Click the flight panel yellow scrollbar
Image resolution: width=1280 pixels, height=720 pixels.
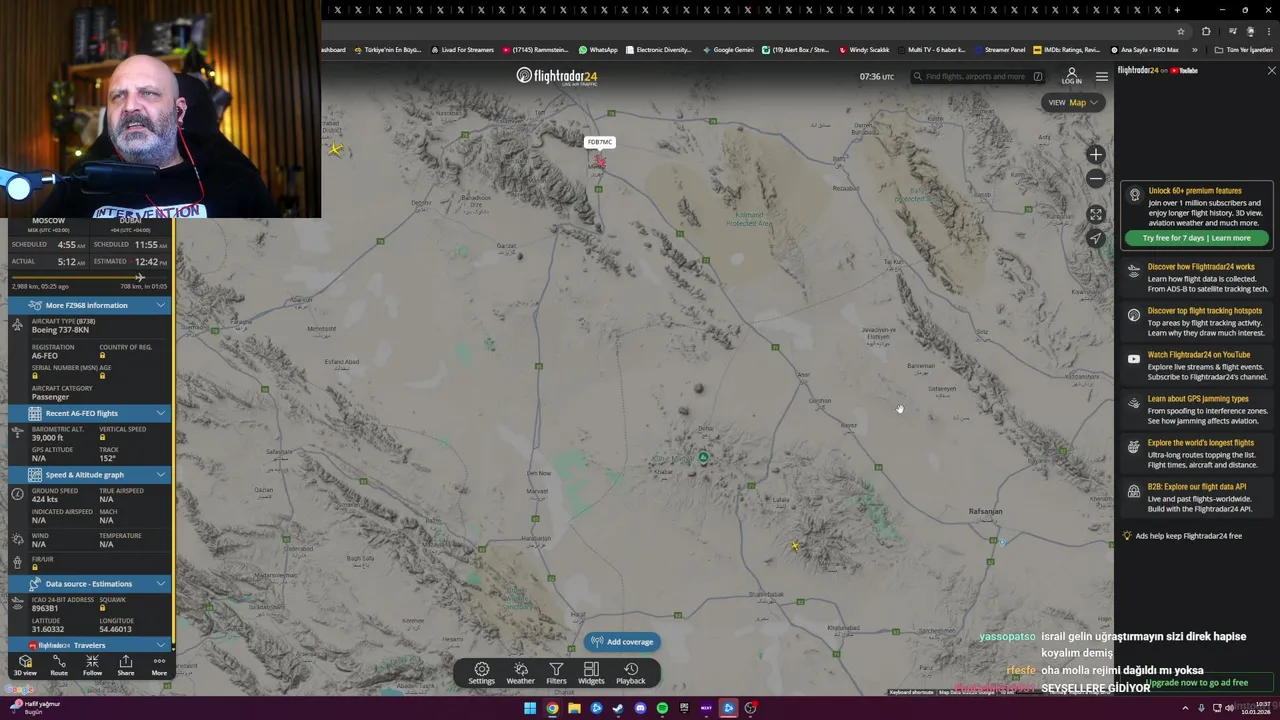pyautogui.click(x=174, y=430)
